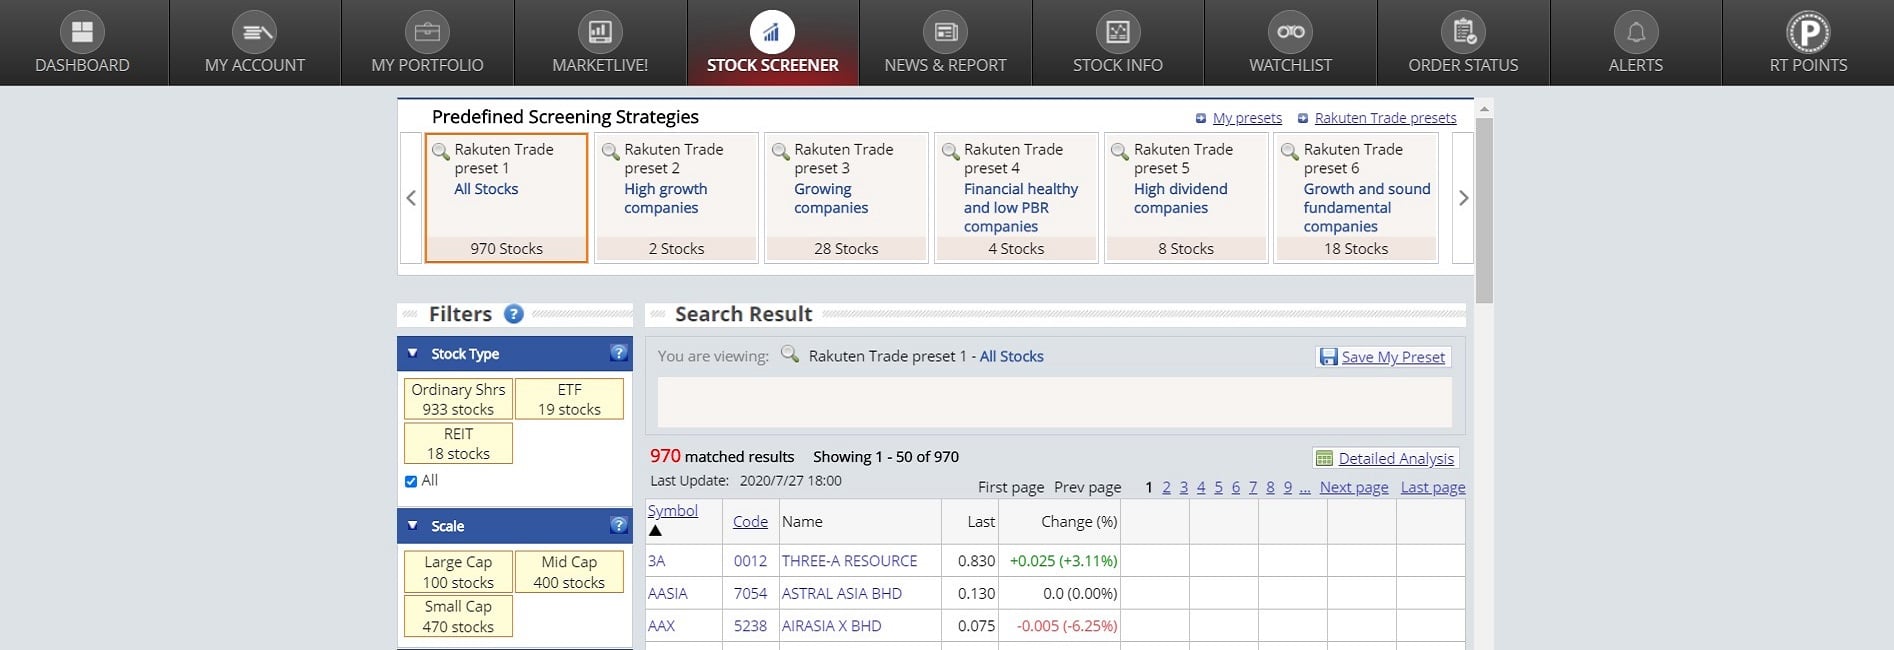
Task: Open the My Portfolio briefcase icon
Action: coord(427,32)
